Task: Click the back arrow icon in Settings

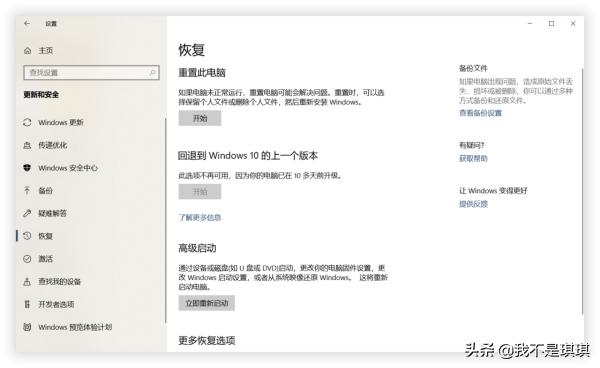Action: tap(27, 23)
